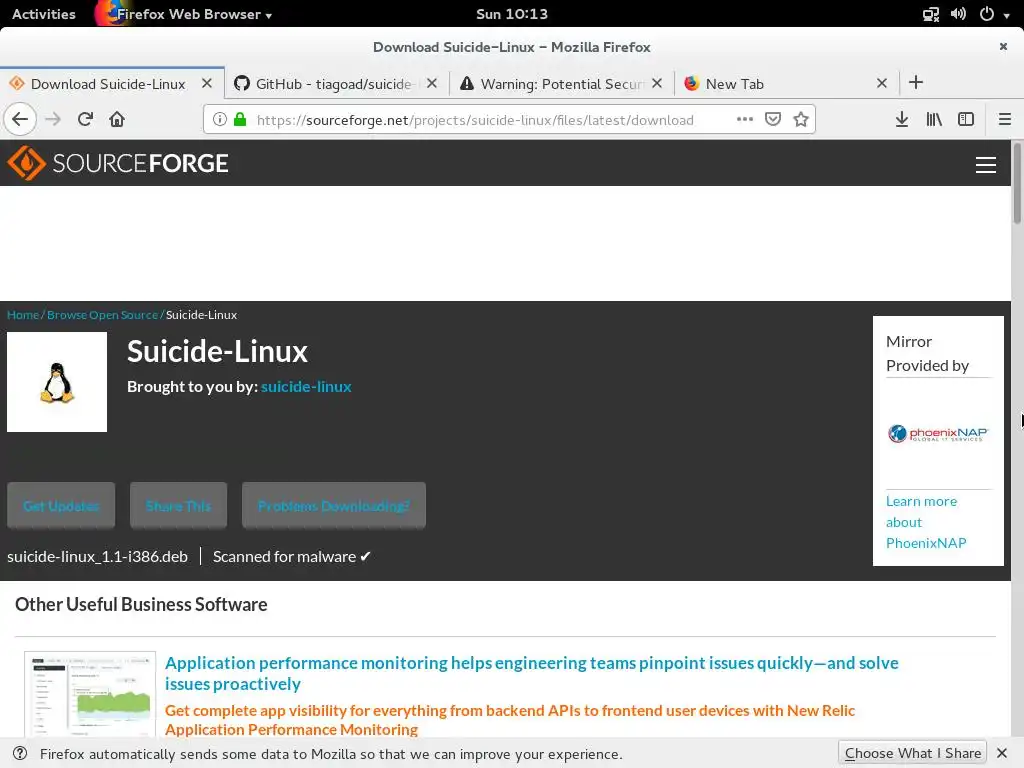This screenshot has width=1024, height=768.
Task: Close the Firefox window
Action: (x=1003, y=46)
